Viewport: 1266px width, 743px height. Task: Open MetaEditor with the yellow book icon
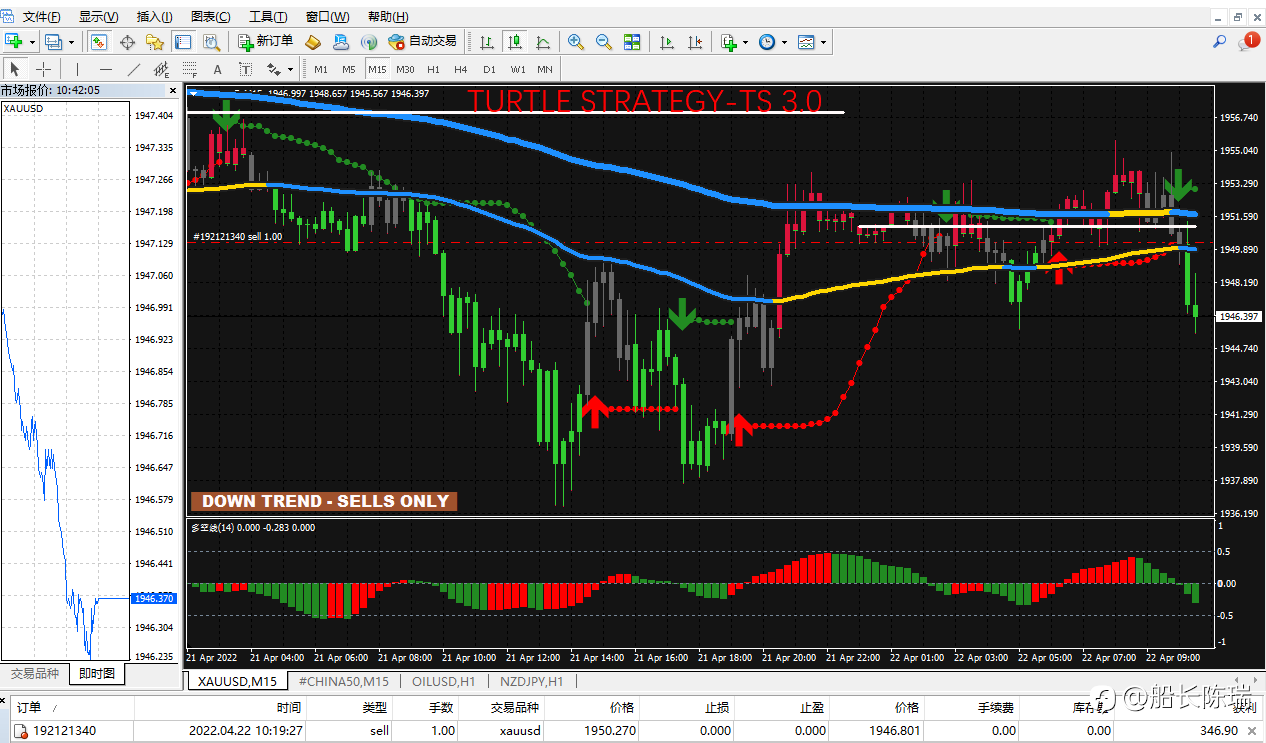point(313,41)
